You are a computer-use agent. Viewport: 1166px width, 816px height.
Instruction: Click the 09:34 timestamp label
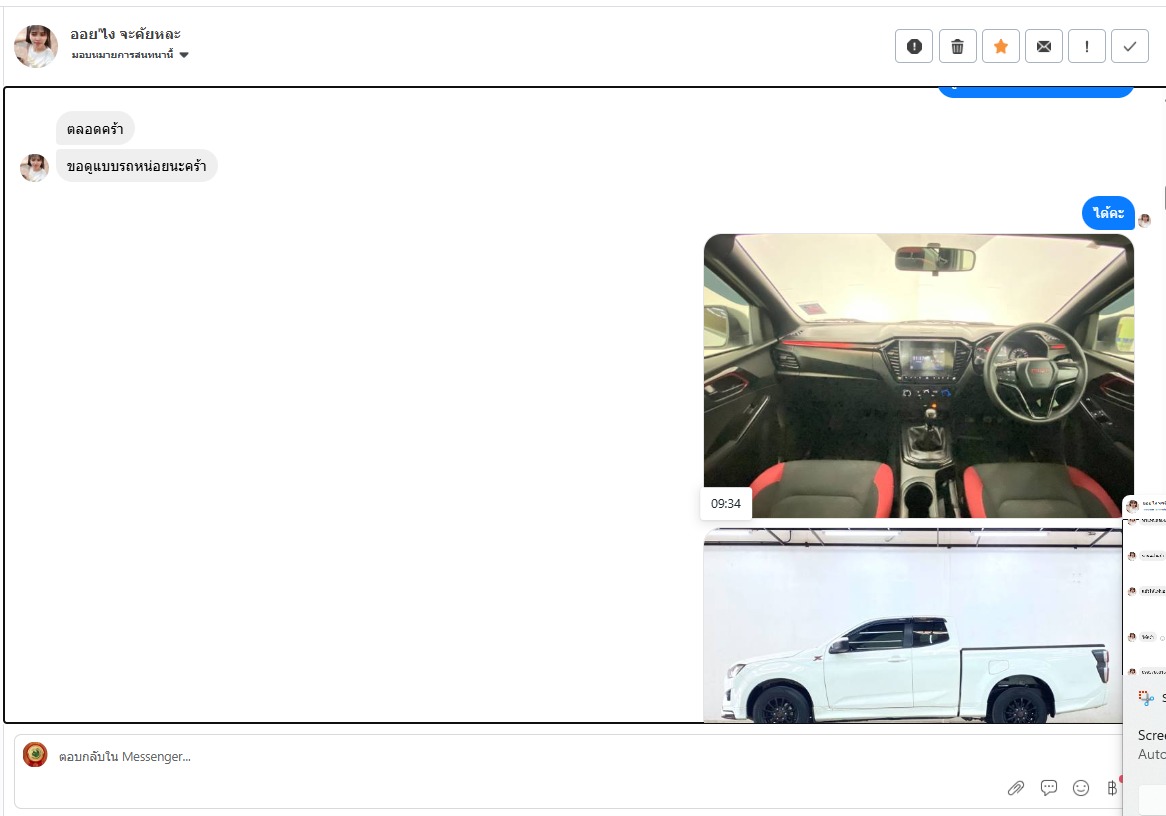(726, 504)
